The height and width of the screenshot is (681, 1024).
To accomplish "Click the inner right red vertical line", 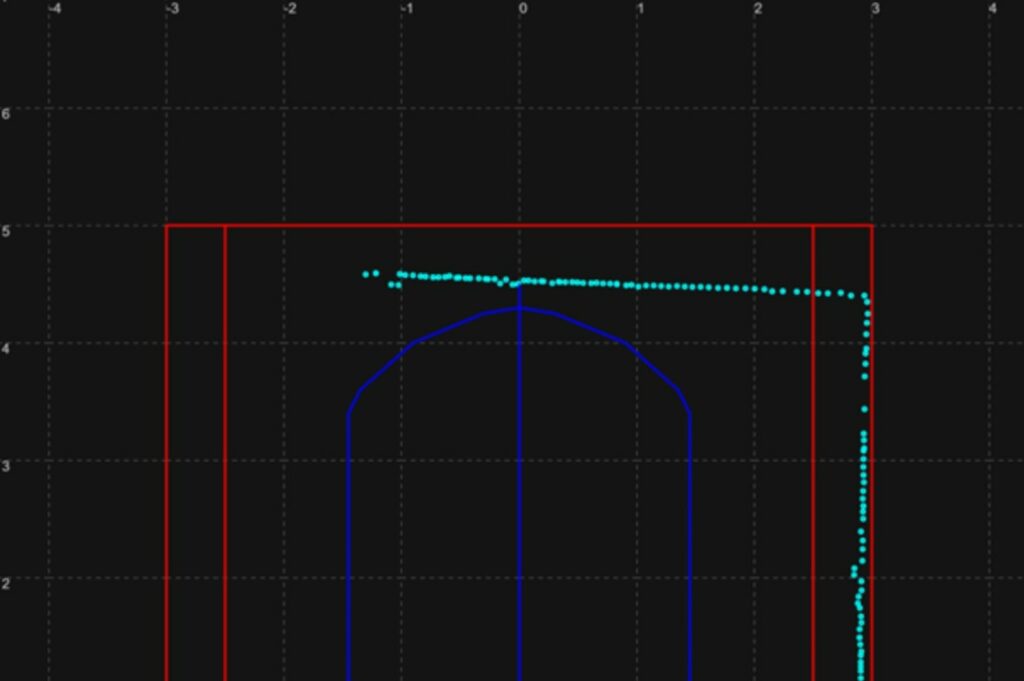I will 813,450.
